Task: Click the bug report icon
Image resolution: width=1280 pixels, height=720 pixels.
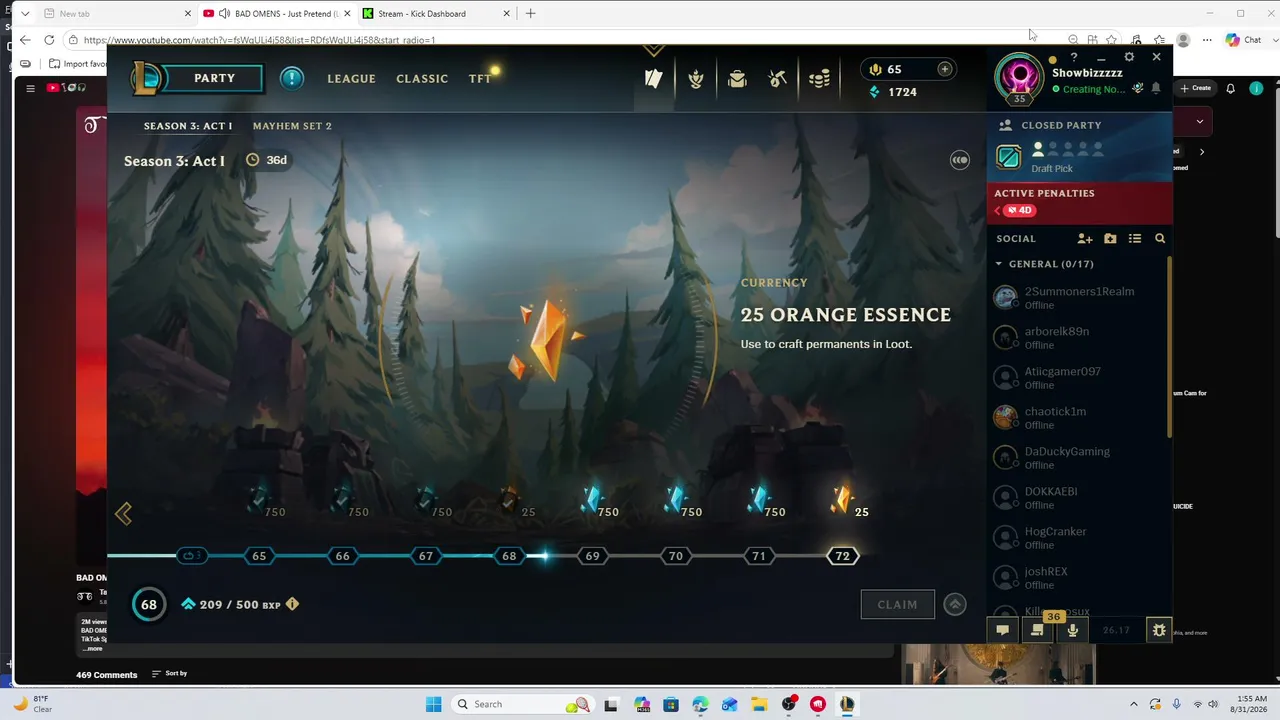Action: 1159,630
